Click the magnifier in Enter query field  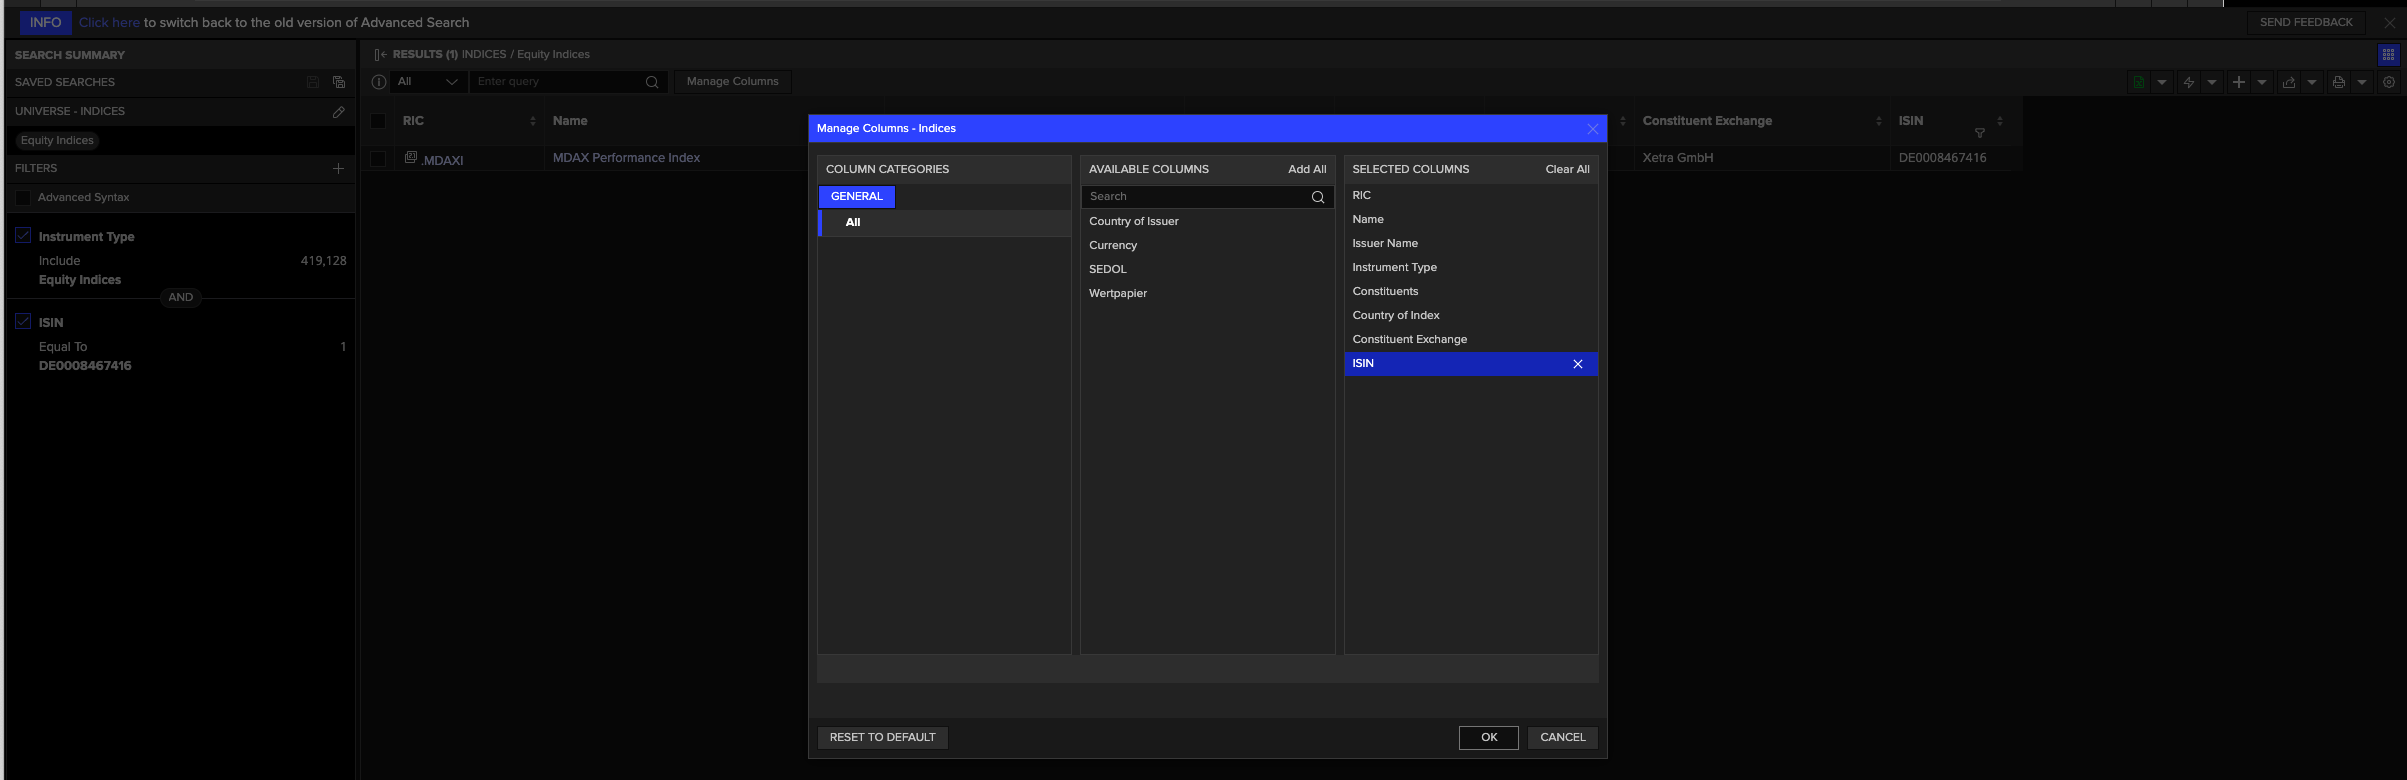click(x=652, y=82)
